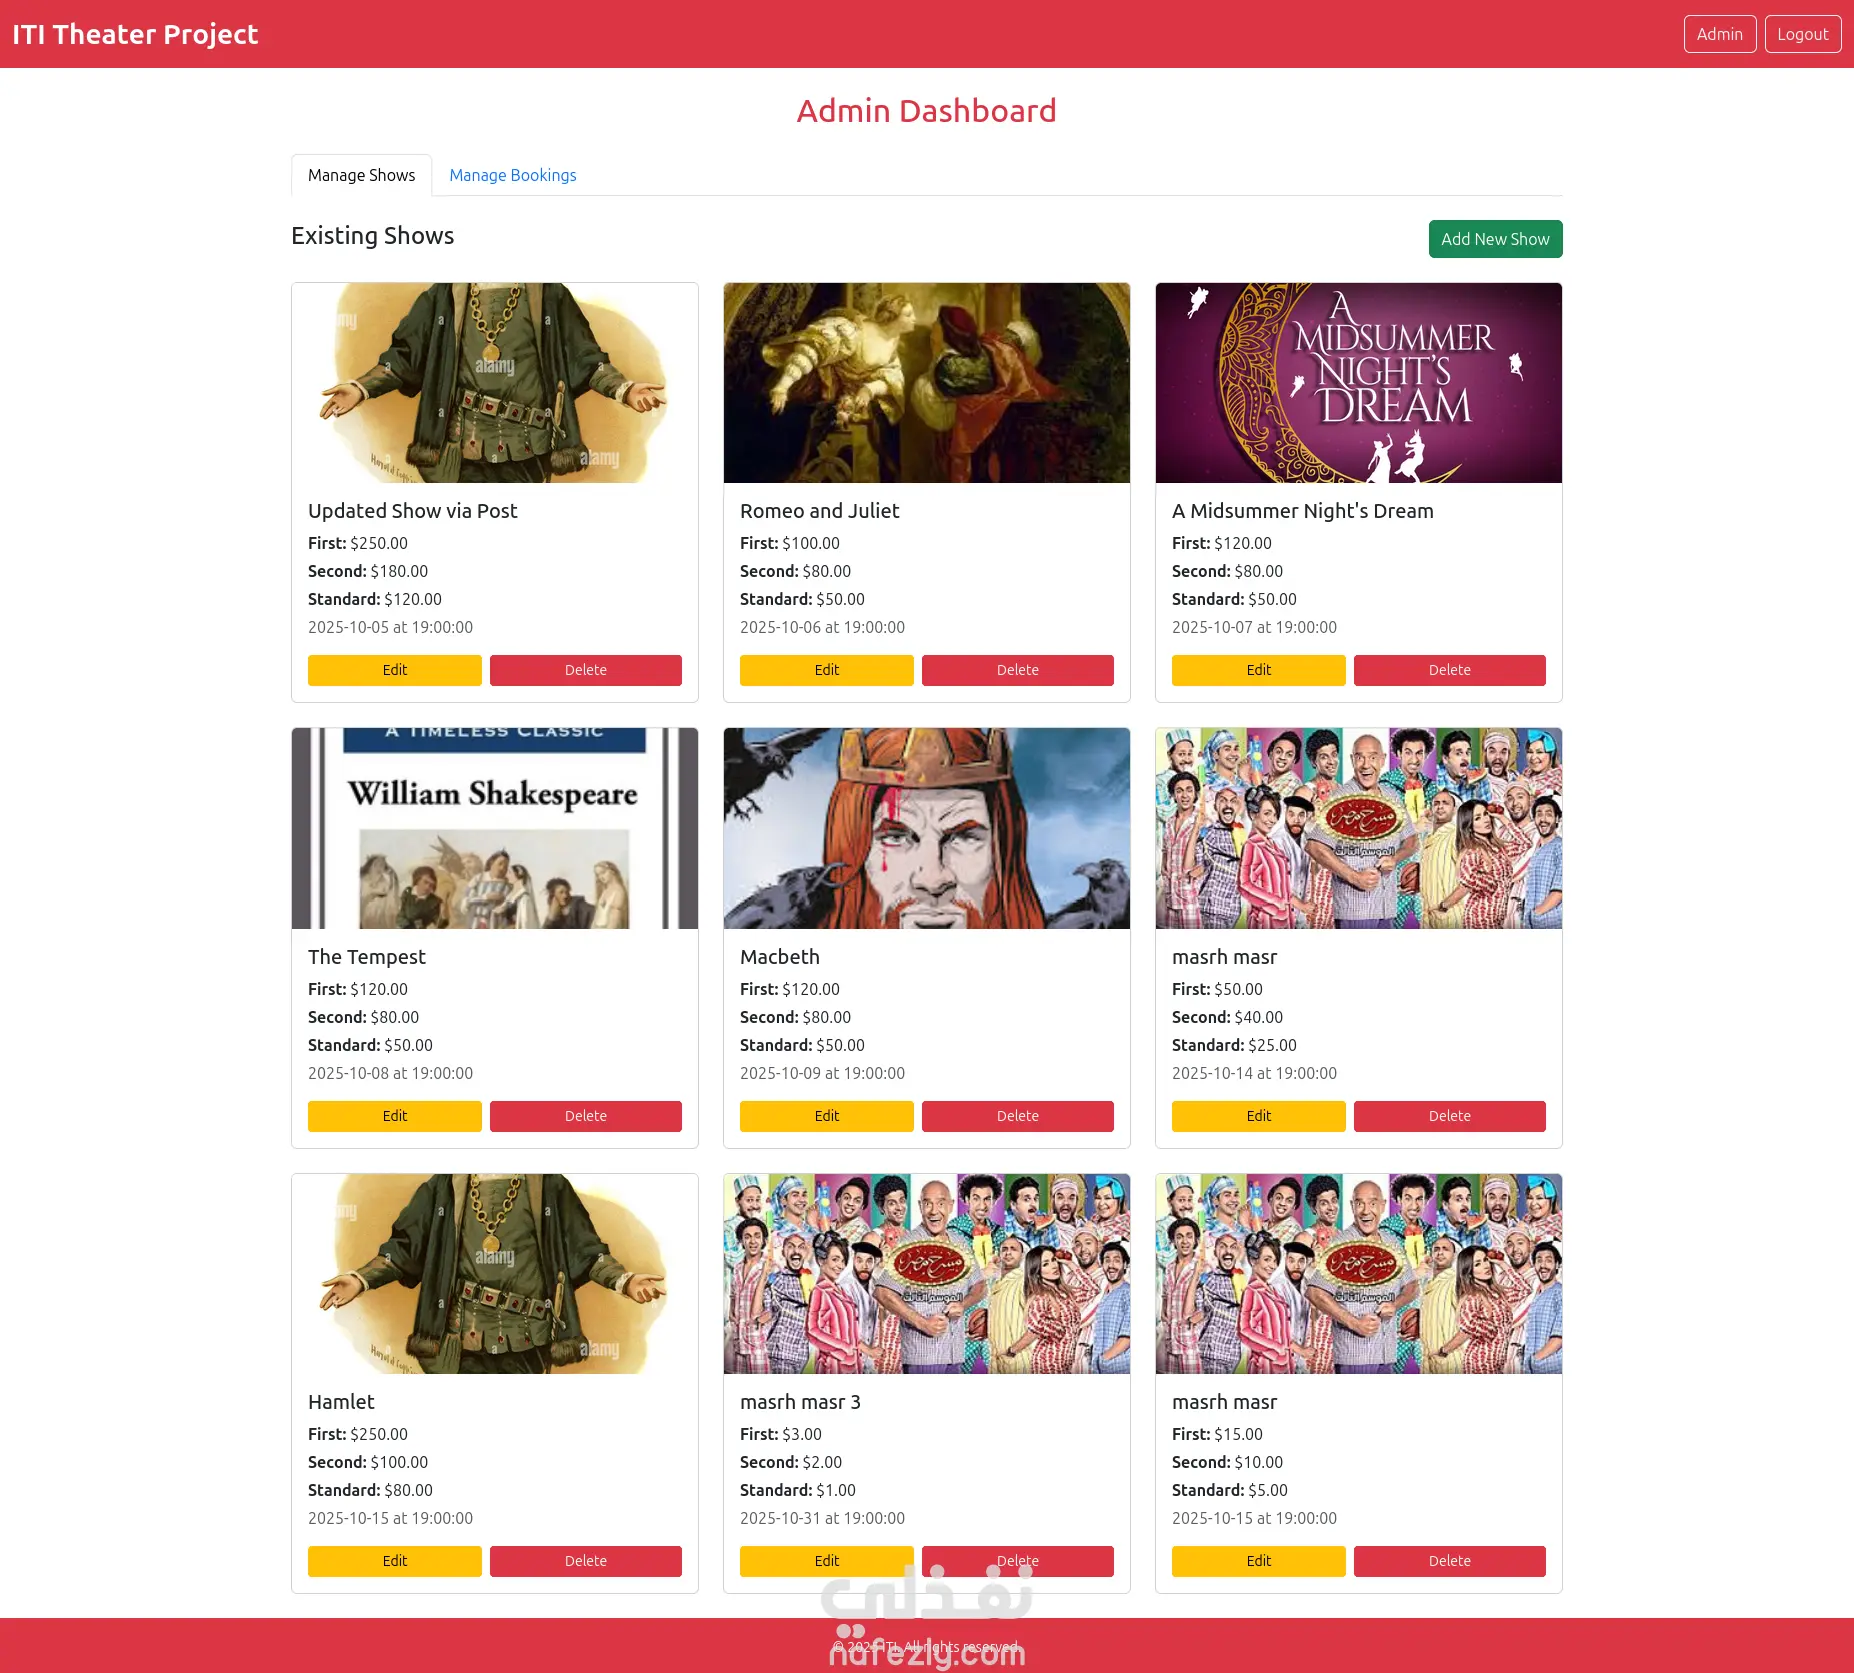Image resolution: width=1854 pixels, height=1673 pixels.
Task: Edit The Tempest show
Action: [395, 1116]
